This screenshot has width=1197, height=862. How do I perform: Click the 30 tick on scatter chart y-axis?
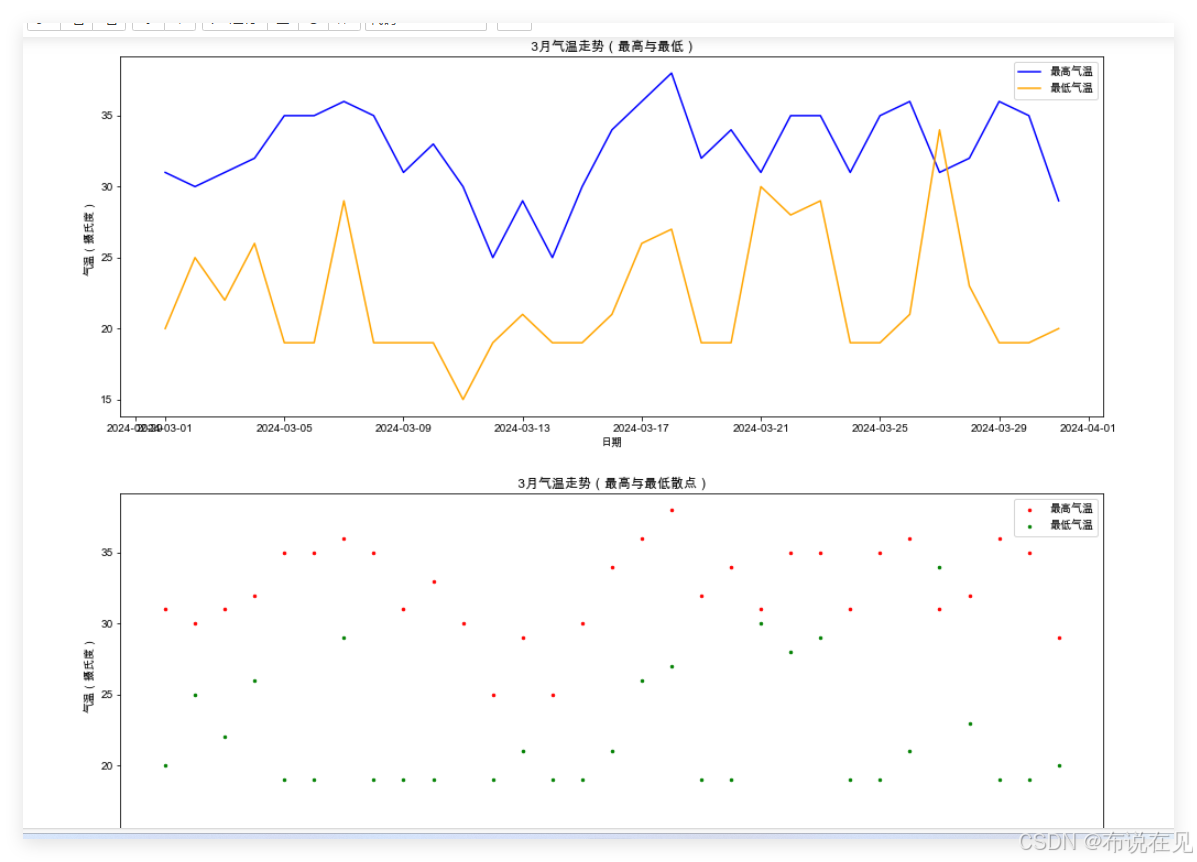coord(107,624)
